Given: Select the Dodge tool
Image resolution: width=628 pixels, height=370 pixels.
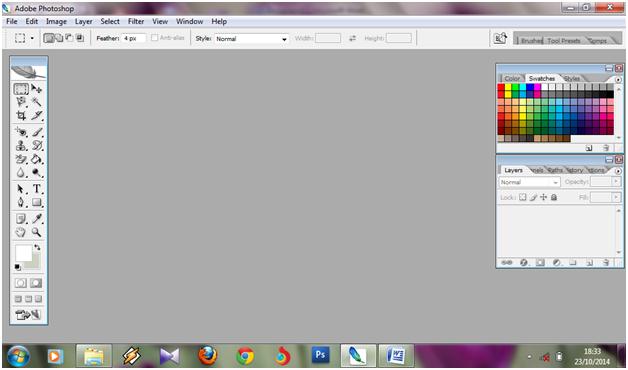Looking at the screenshot, I should coord(36,173).
